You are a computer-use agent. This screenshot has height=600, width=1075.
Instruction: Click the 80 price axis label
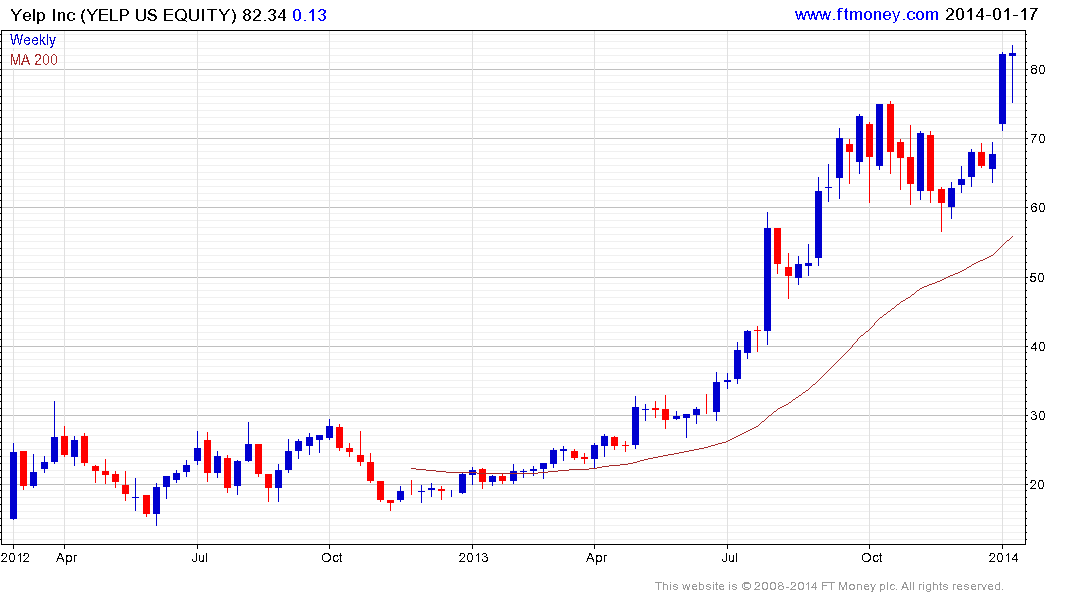1037,69
